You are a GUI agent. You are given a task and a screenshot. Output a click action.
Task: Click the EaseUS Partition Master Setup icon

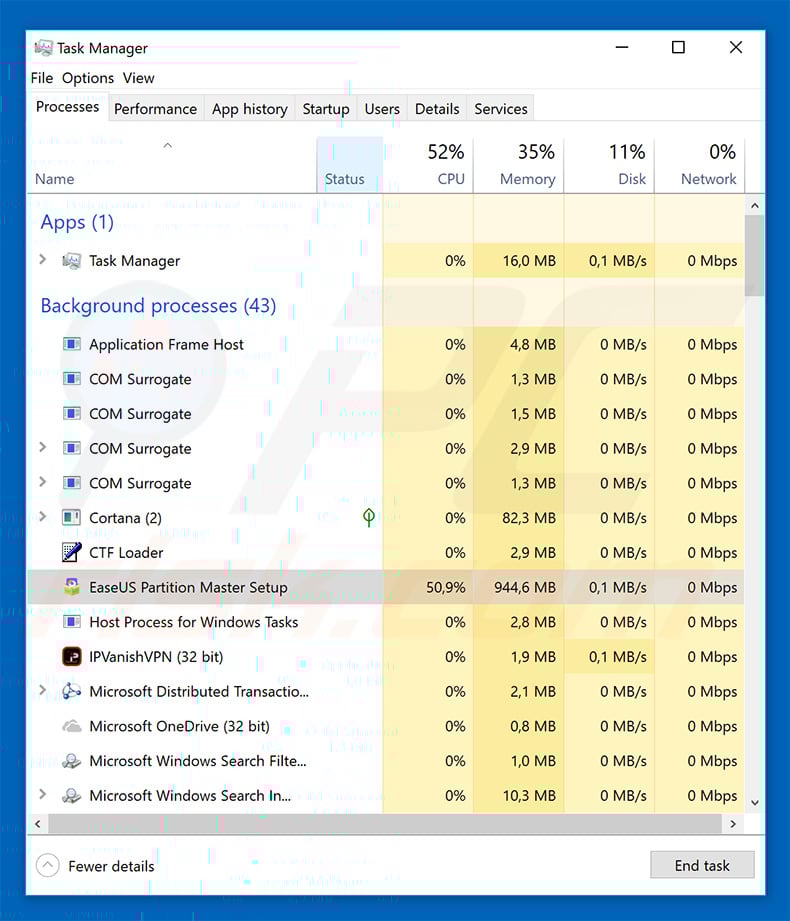72,587
